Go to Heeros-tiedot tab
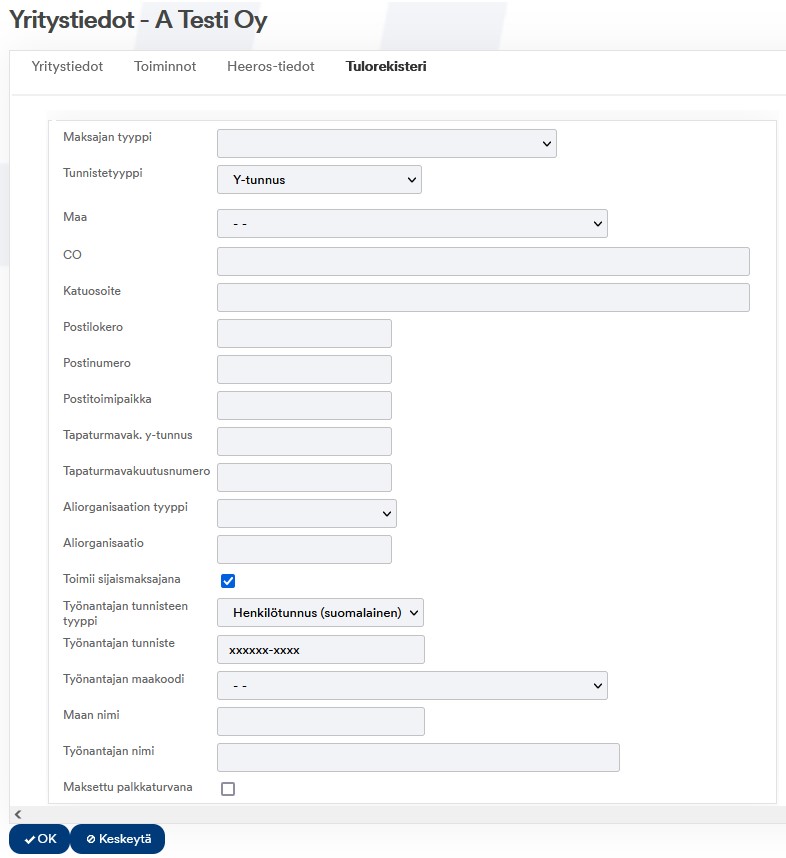 [270, 66]
